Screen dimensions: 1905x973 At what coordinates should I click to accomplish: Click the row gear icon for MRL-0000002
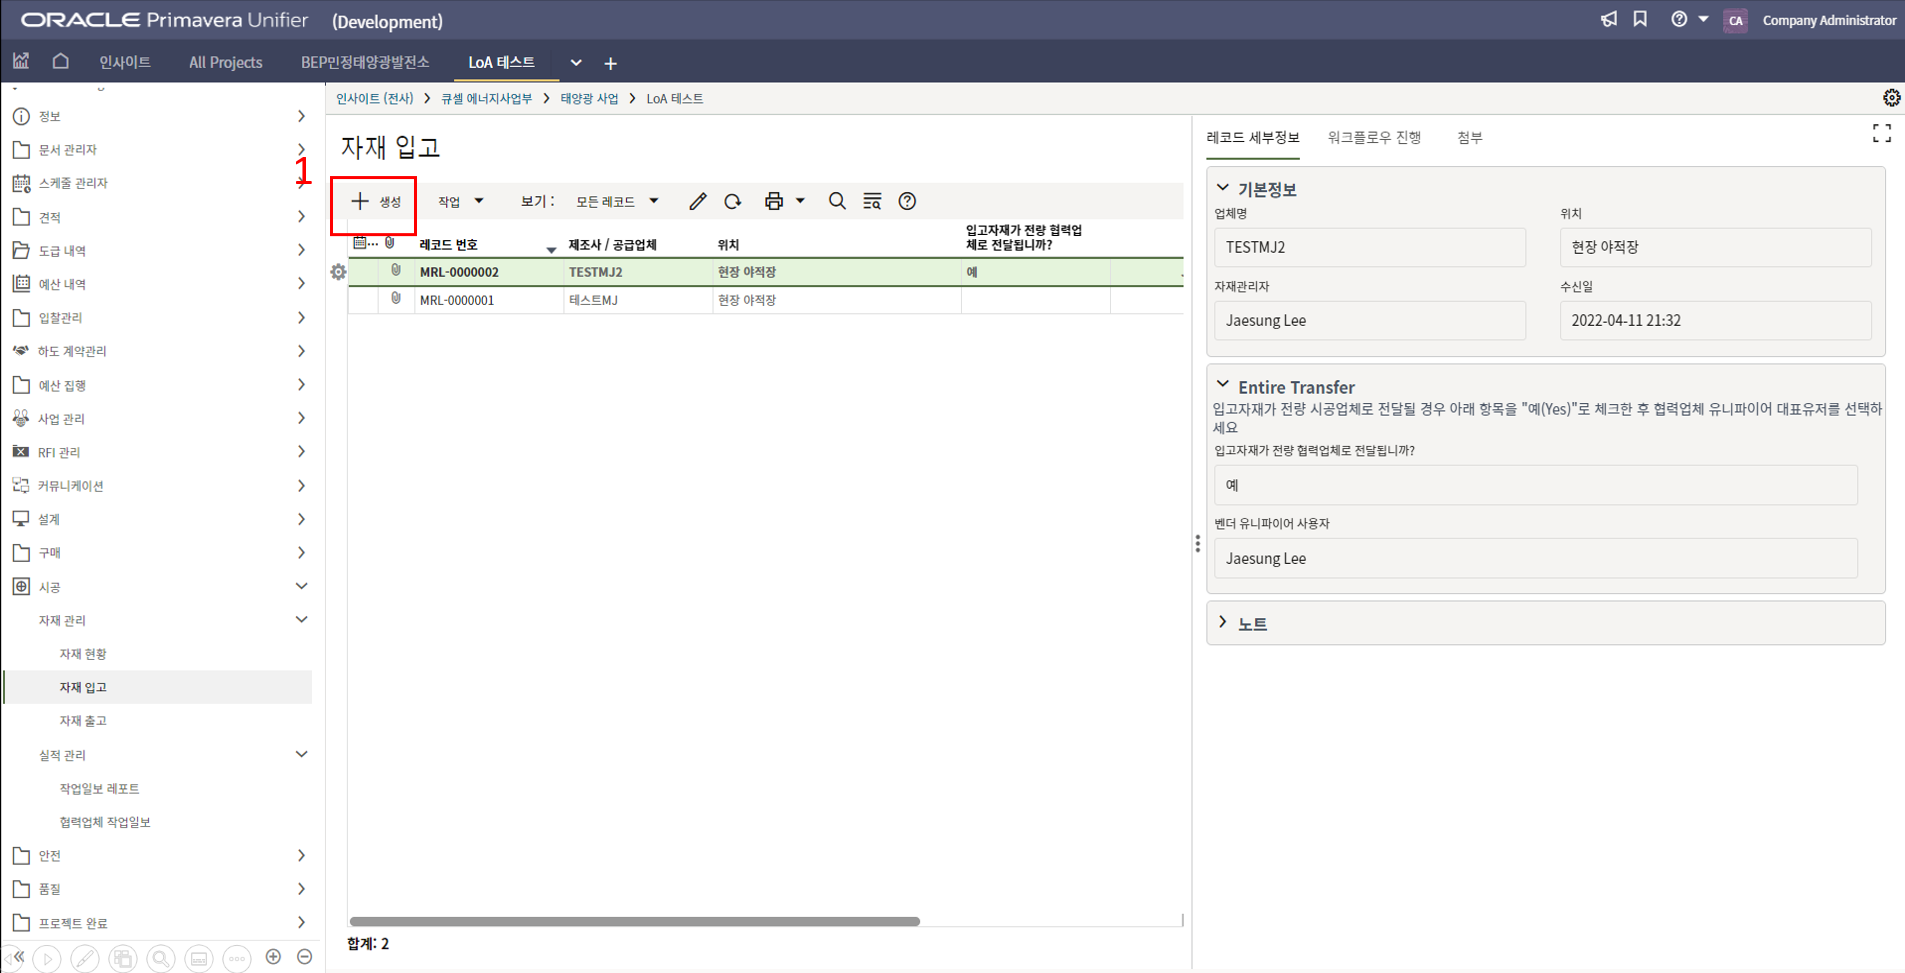click(338, 272)
